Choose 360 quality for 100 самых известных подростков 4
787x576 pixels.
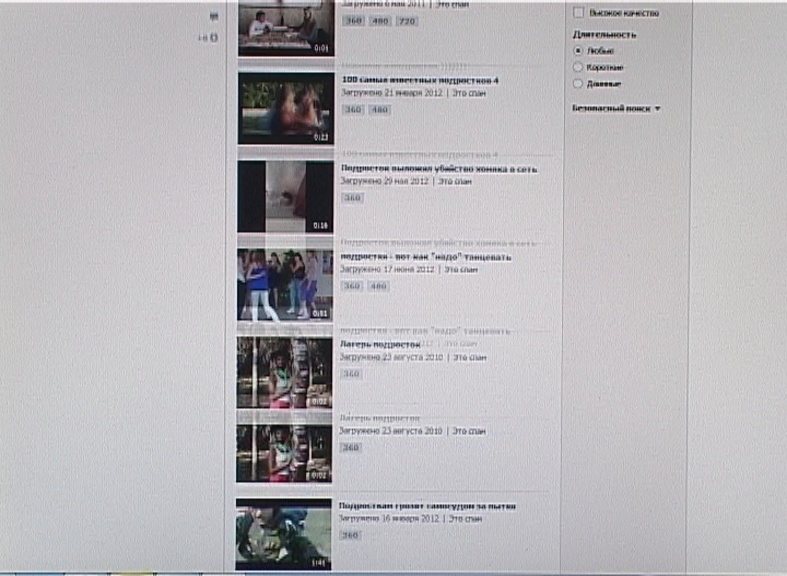353,109
